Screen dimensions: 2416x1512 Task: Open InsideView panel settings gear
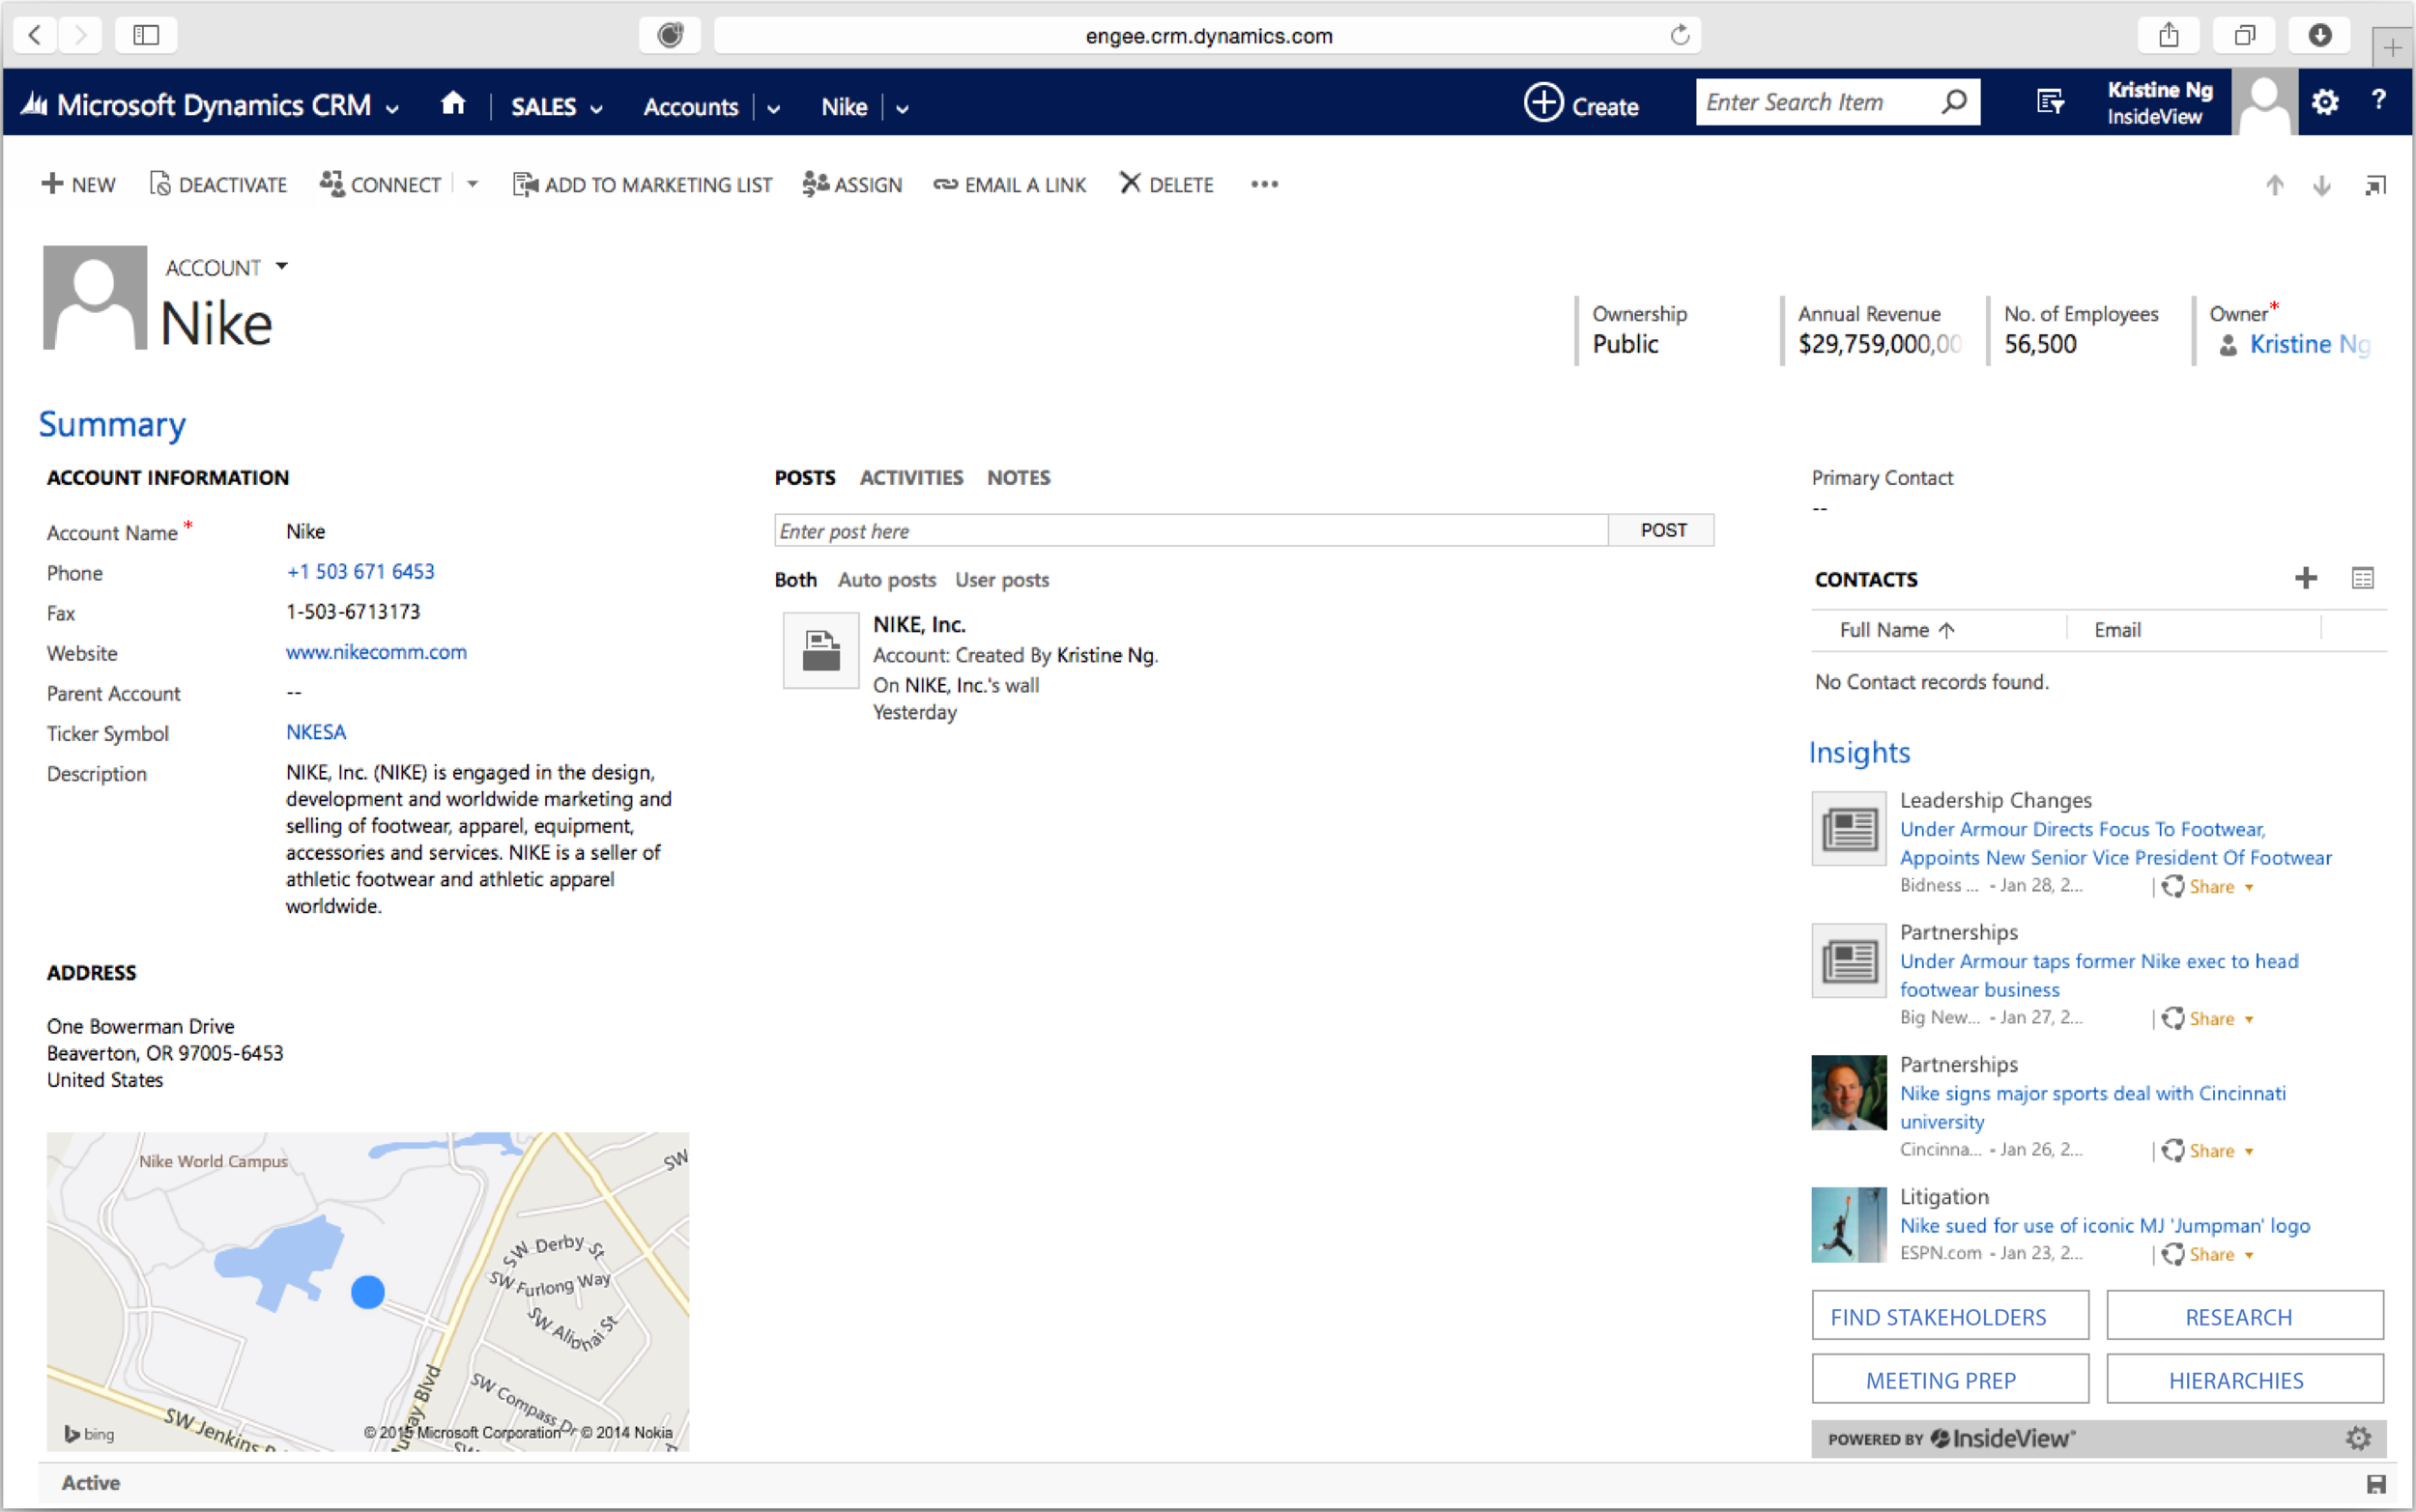2358,1438
